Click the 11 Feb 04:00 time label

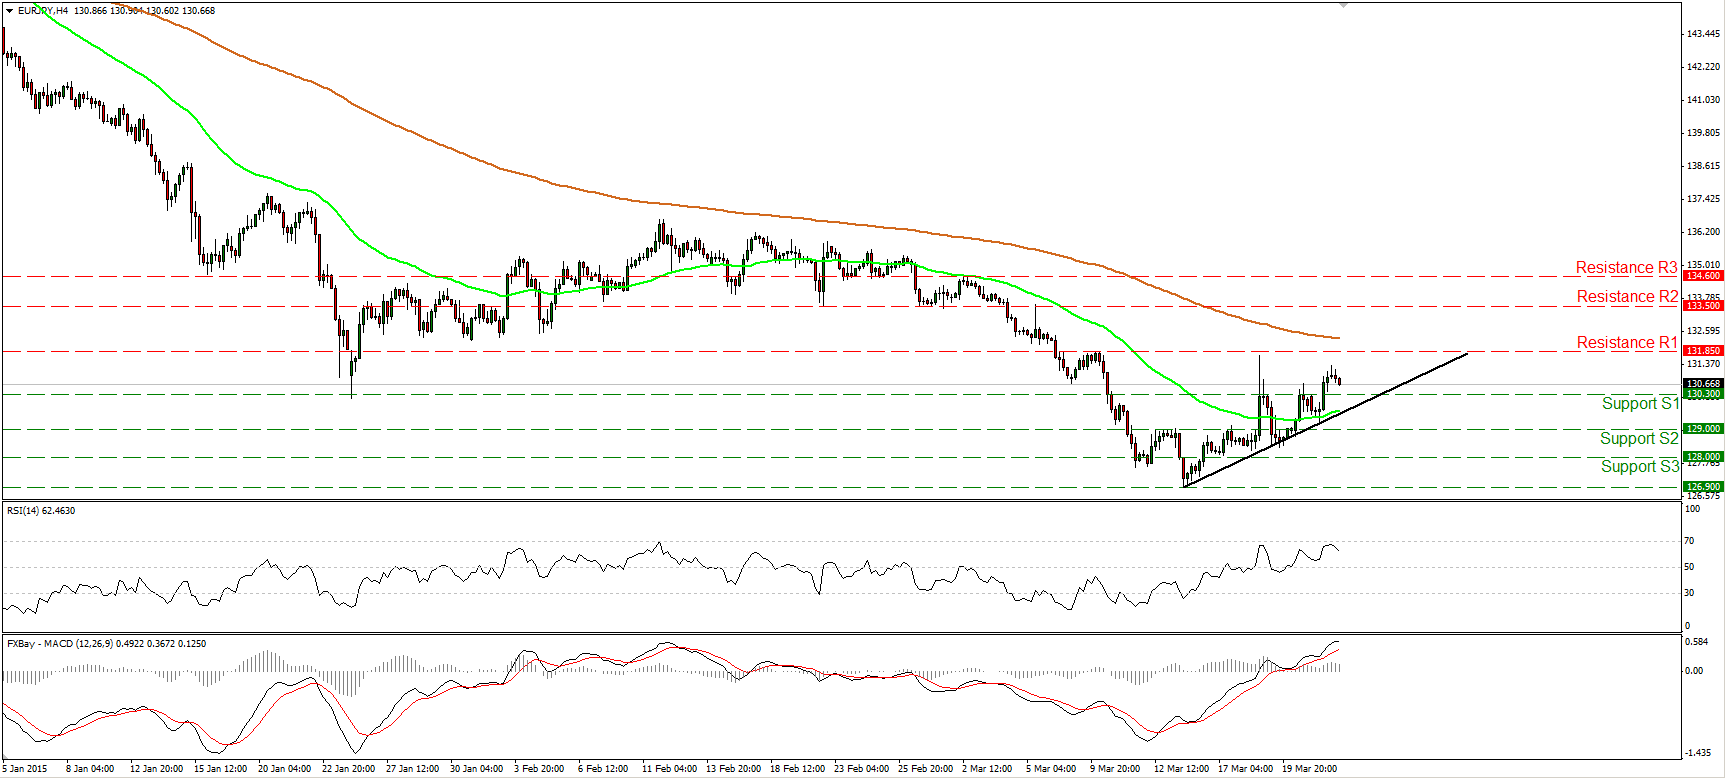click(670, 769)
